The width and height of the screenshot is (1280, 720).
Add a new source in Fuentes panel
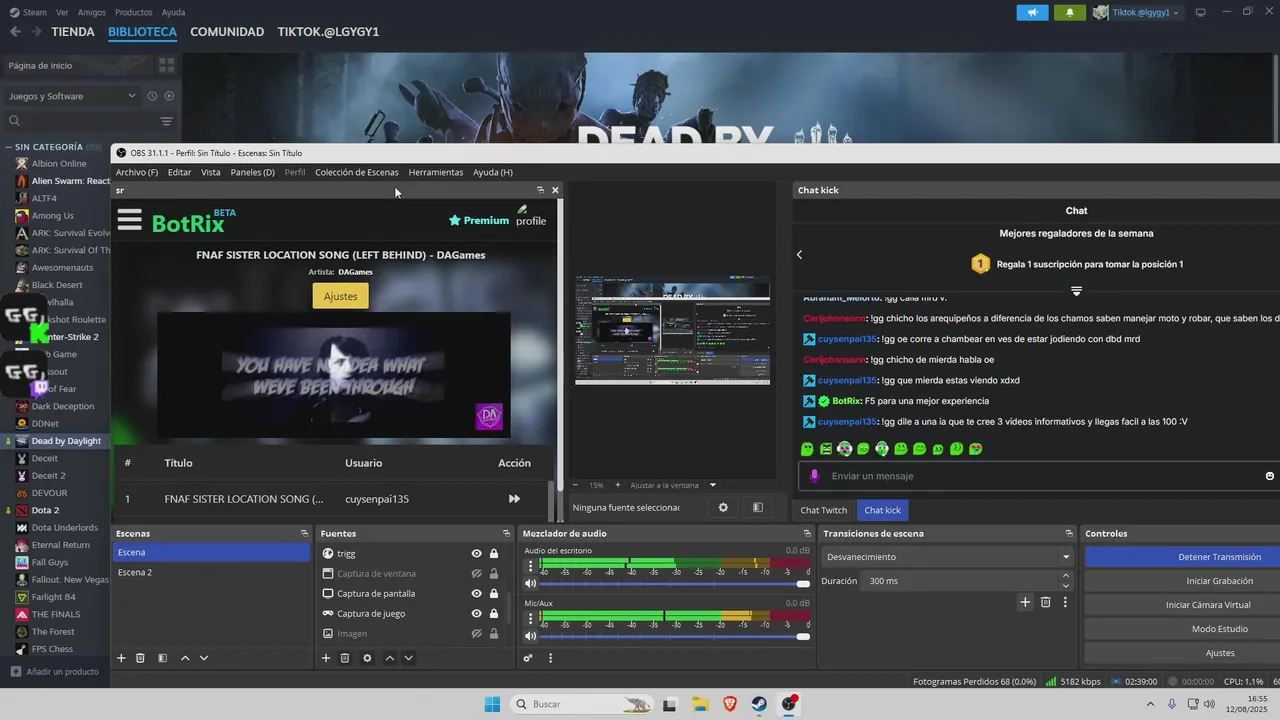[x=326, y=658]
